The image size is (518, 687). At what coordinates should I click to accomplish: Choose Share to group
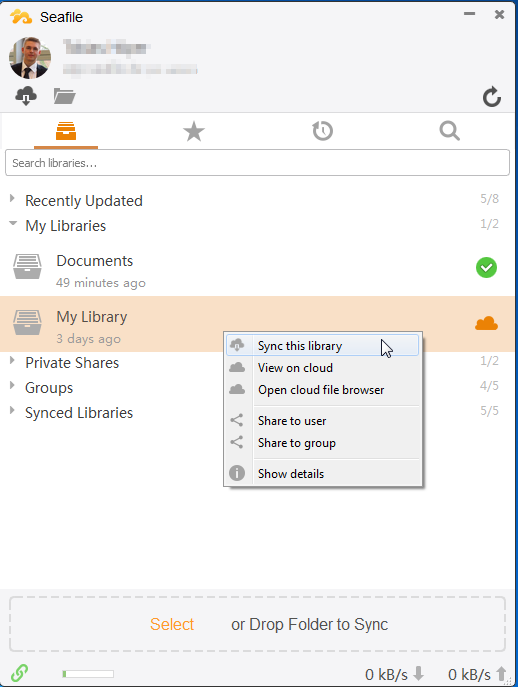[323, 443]
